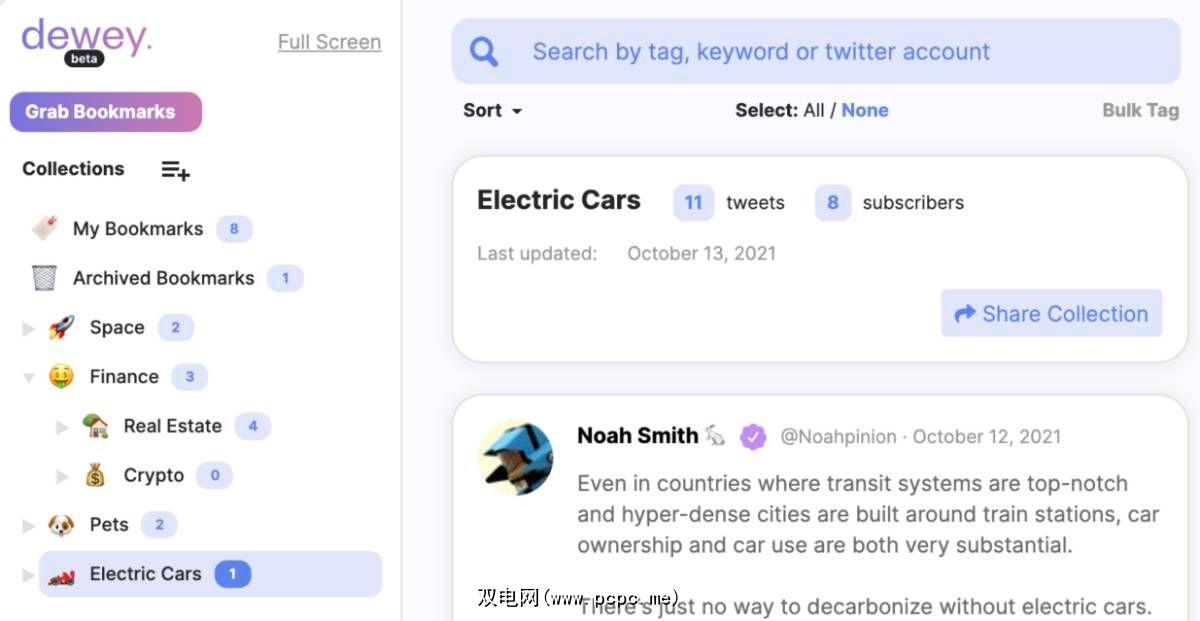Click the purple verified badge icon

[x=753, y=437]
